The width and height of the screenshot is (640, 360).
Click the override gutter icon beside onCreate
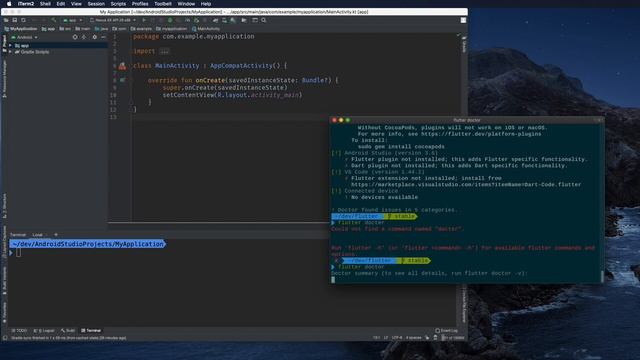(x=122, y=80)
